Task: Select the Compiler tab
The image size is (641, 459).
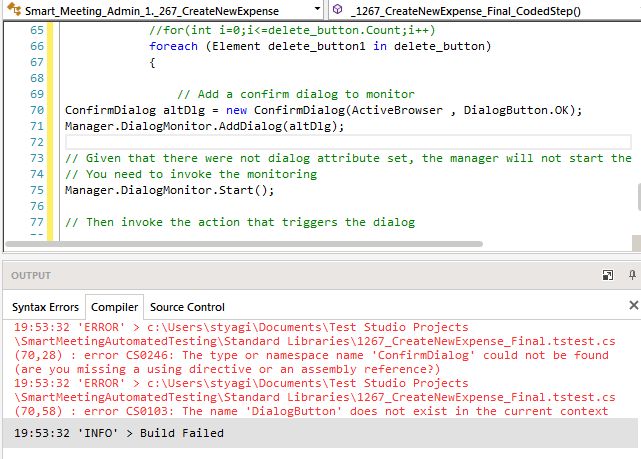Action: tap(114, 307)
